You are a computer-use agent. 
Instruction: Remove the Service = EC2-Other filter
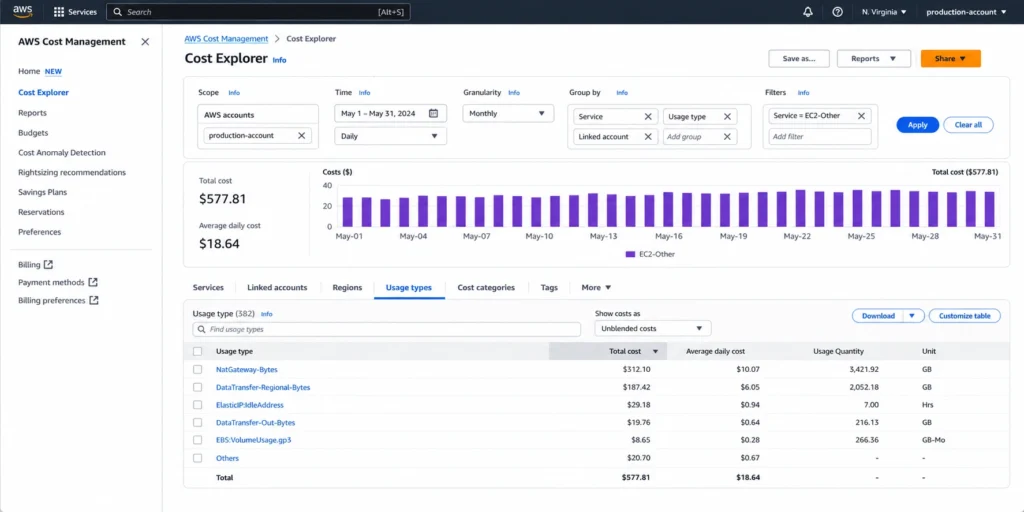[861, 116]
